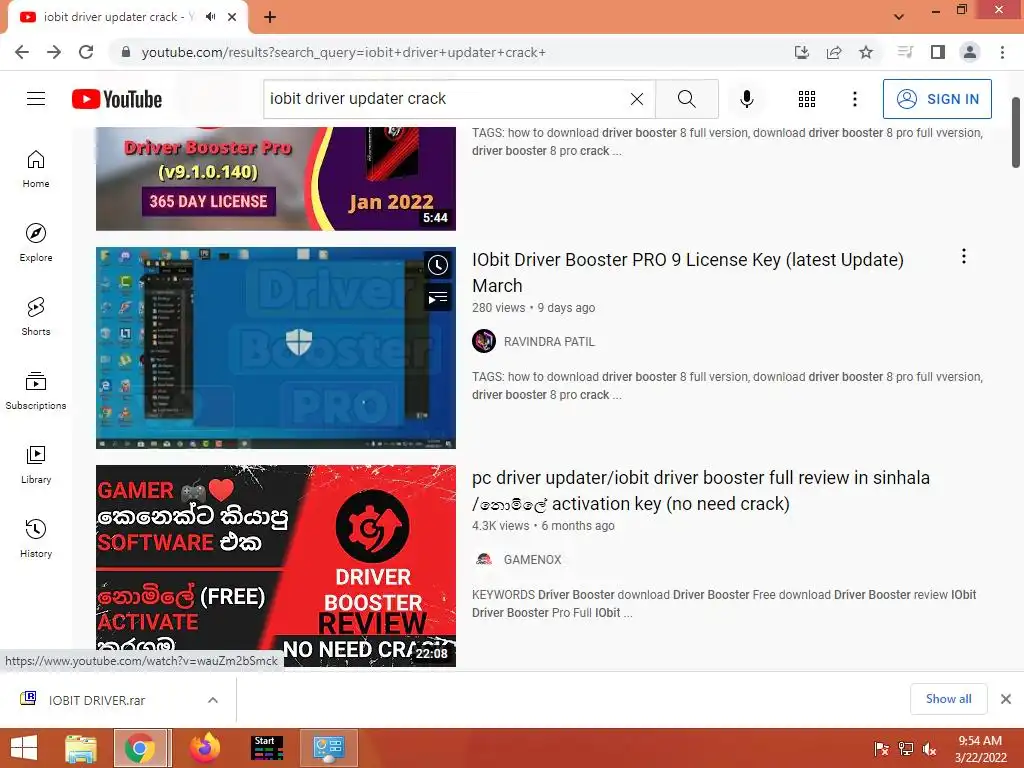1024x768 pixels.
Task: Expand the tab search chevron
Action: (x=899, y=17)
